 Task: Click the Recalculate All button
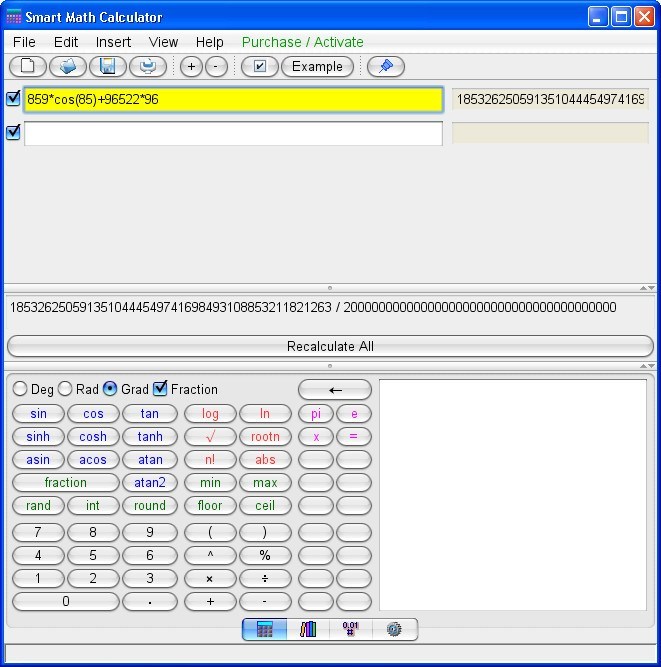tap(330, 346)
